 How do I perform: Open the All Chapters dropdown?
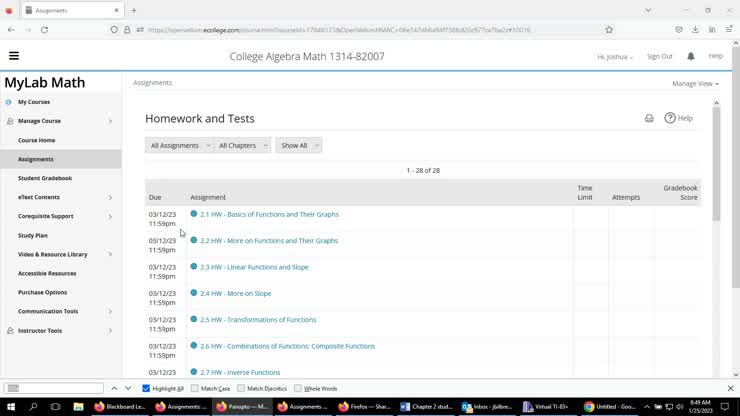click(x=241, y=145)
